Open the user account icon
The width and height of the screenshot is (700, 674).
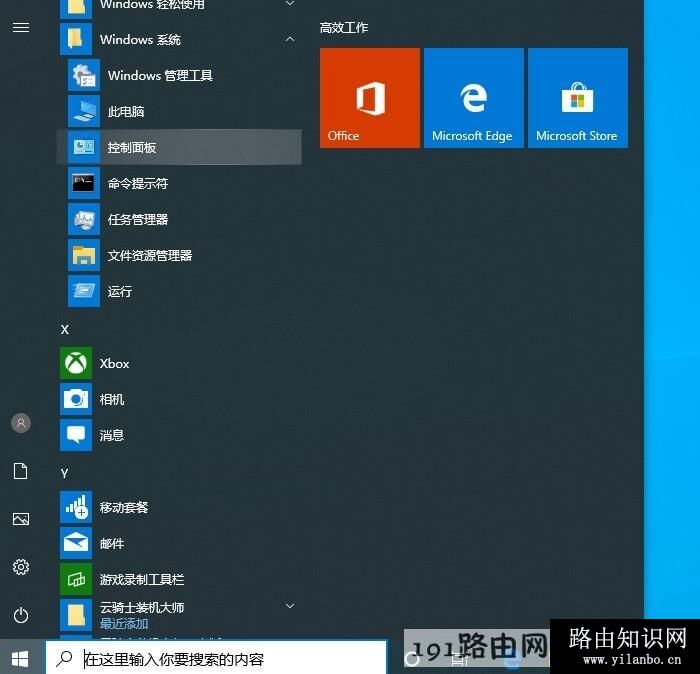point(21,423)
